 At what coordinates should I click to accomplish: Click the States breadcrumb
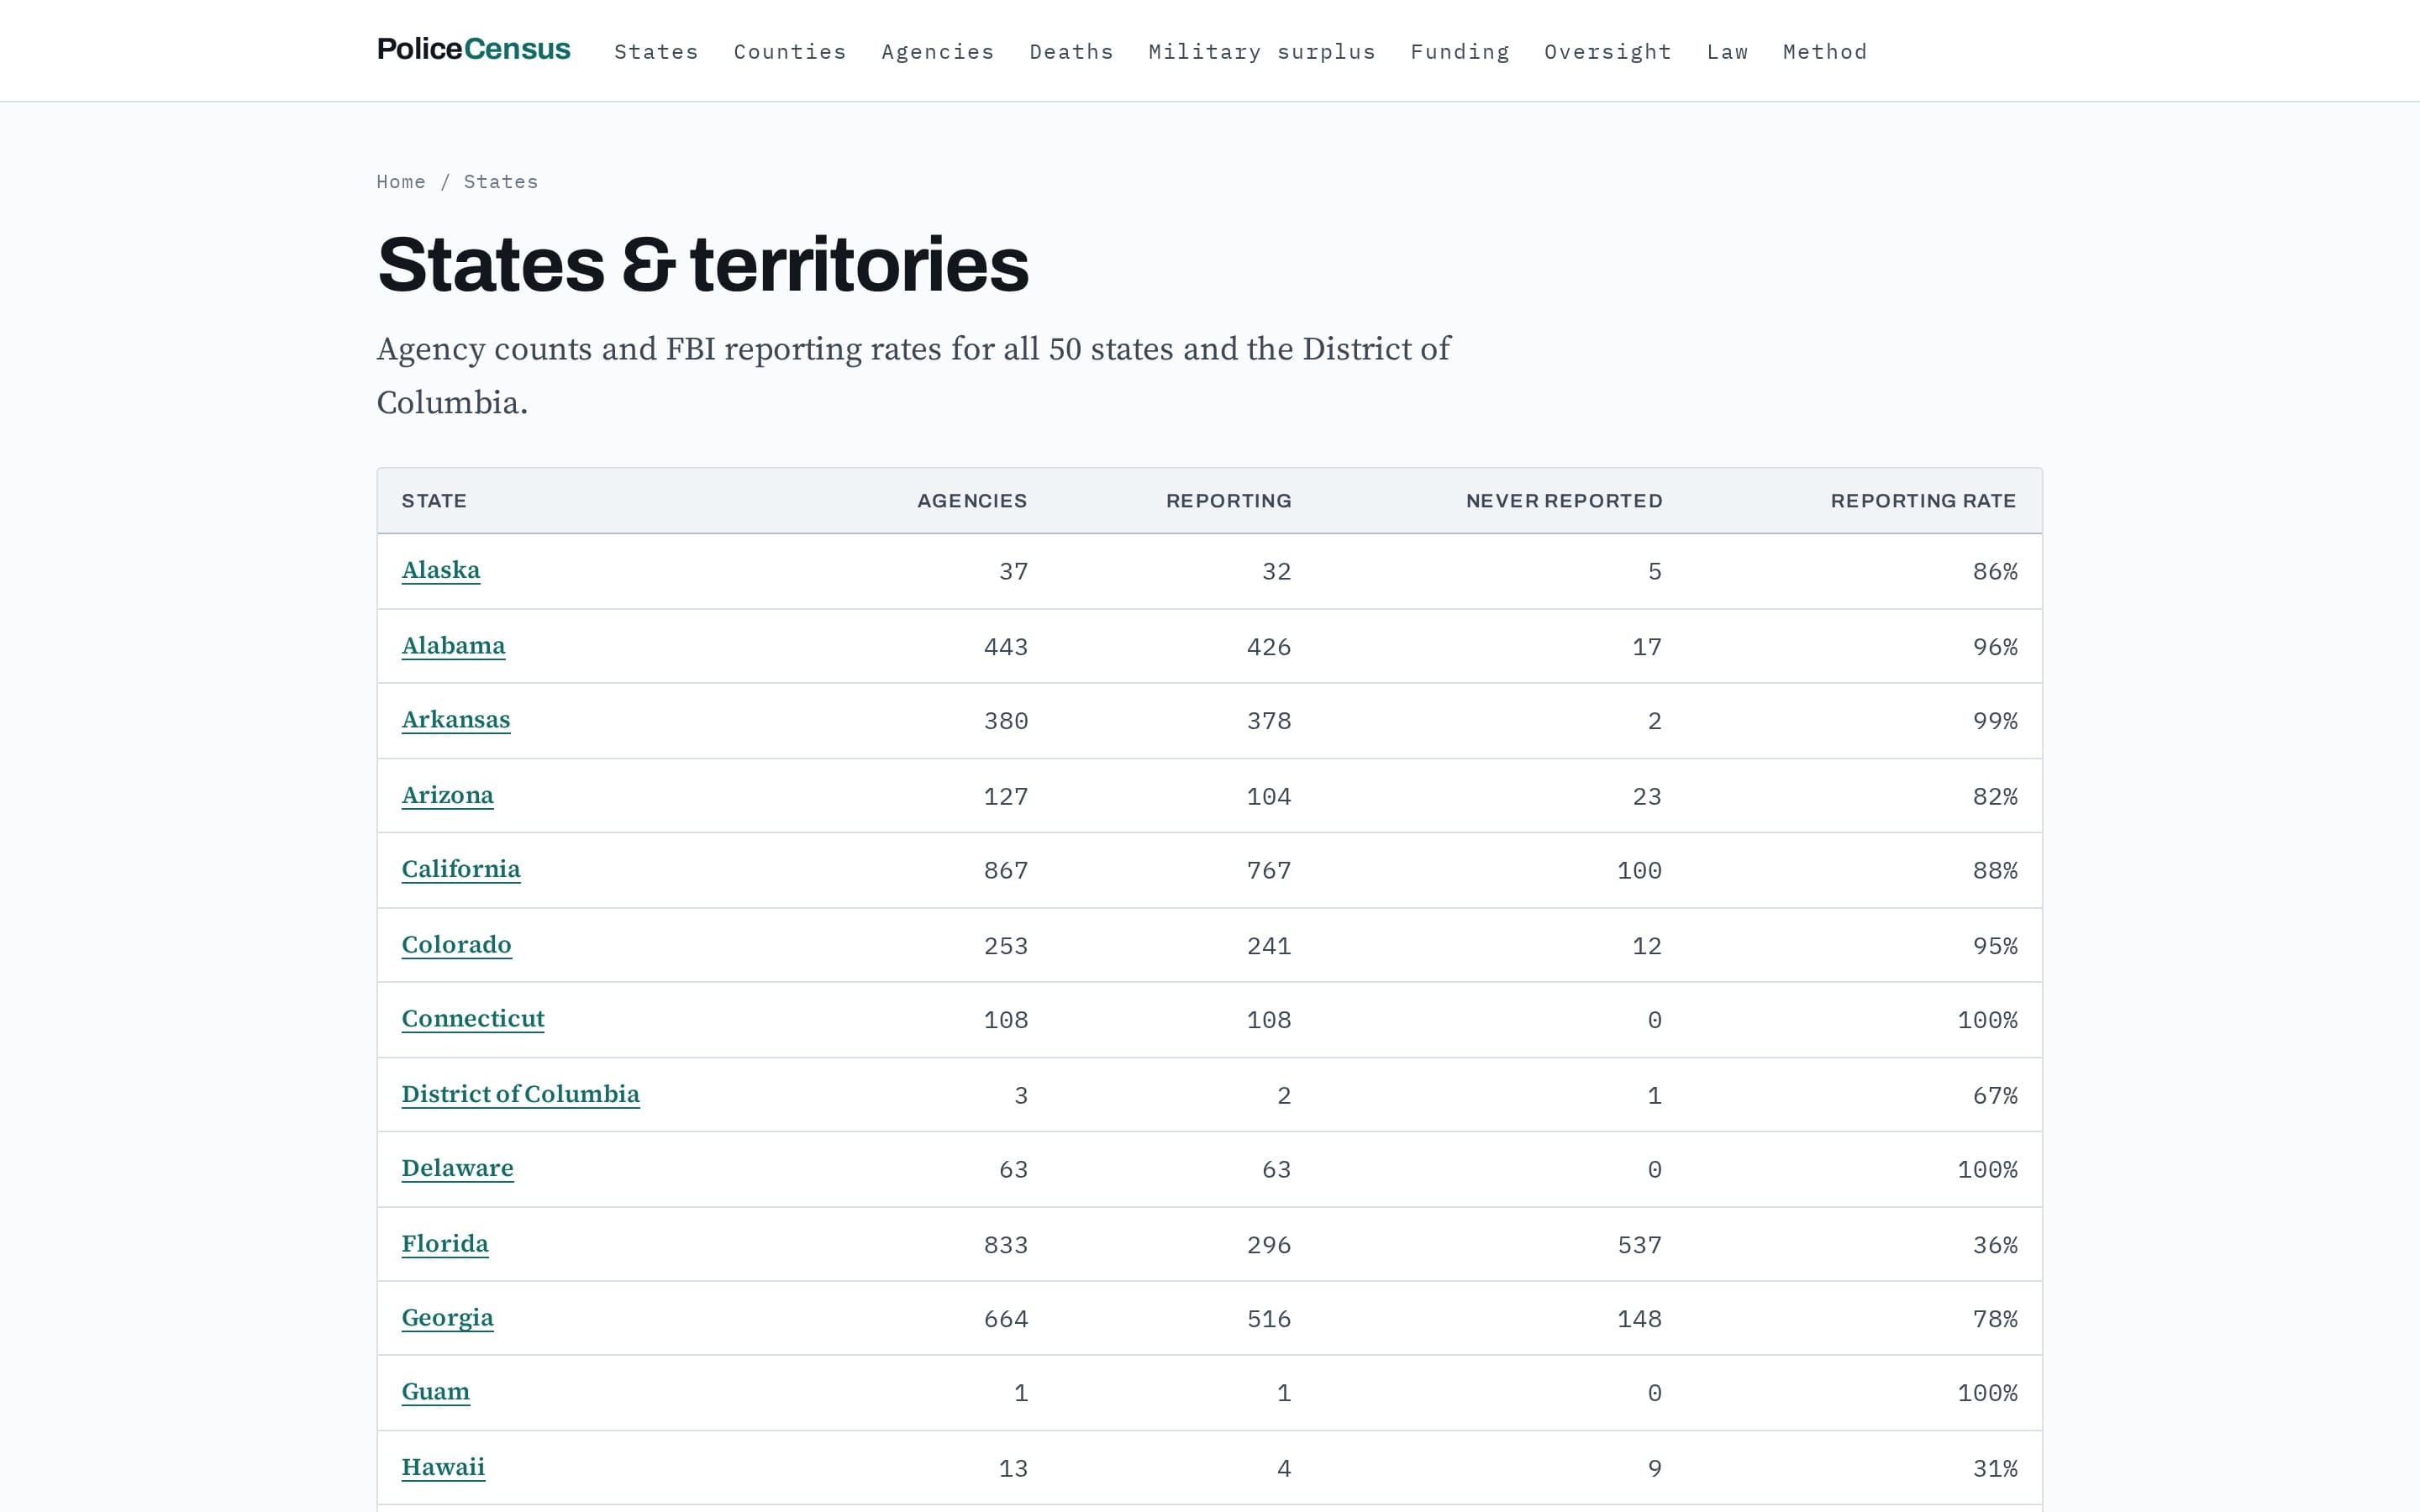pyautogui.click(x=501, y=182)
